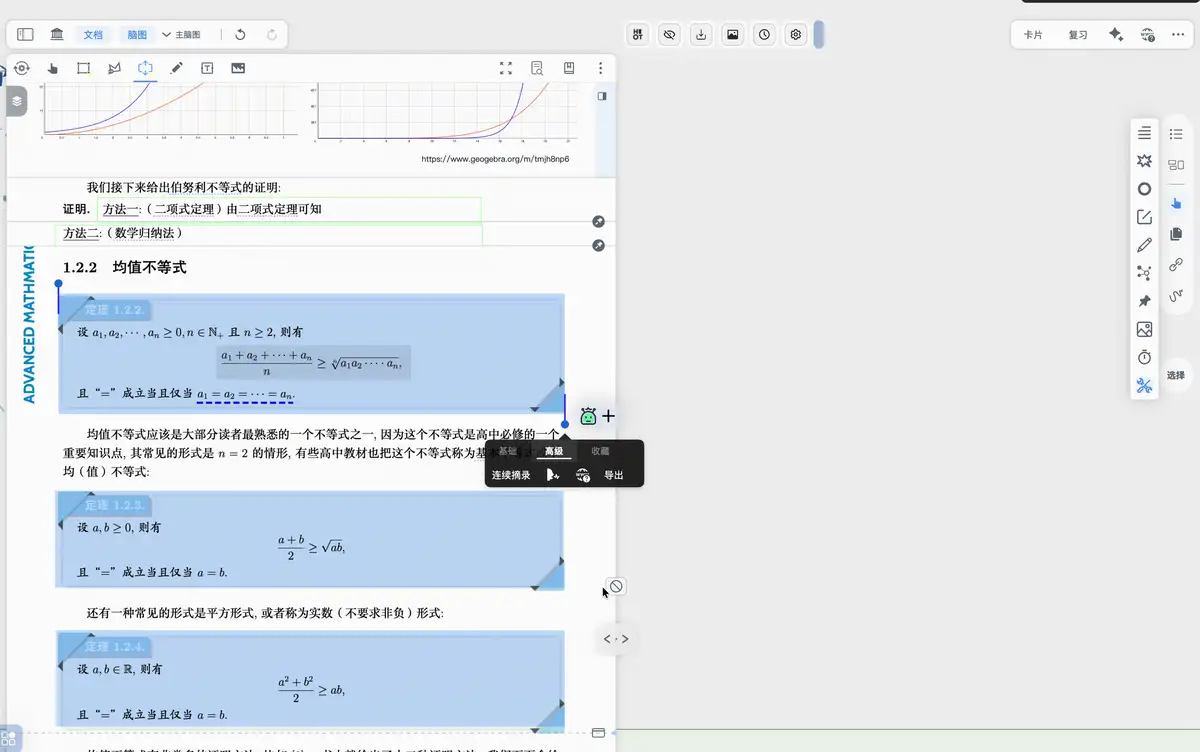
Task: Toggle the hidden-eye visibility button
Action: pyautogui.click(x=670, y=34)
